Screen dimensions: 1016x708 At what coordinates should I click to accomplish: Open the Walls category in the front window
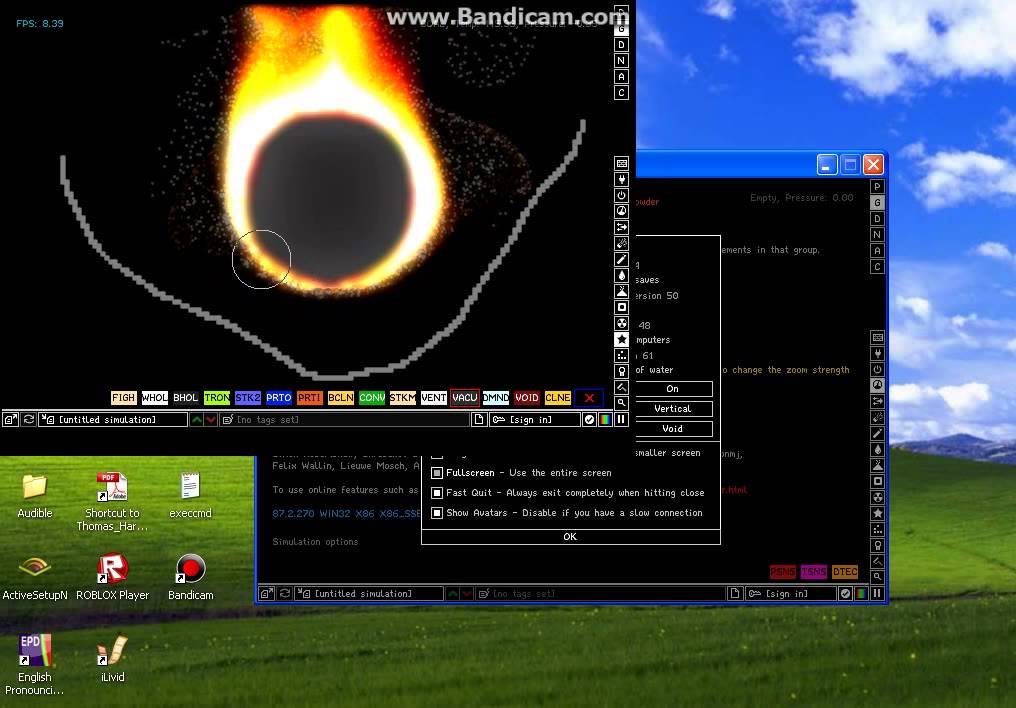coord(621,163)
